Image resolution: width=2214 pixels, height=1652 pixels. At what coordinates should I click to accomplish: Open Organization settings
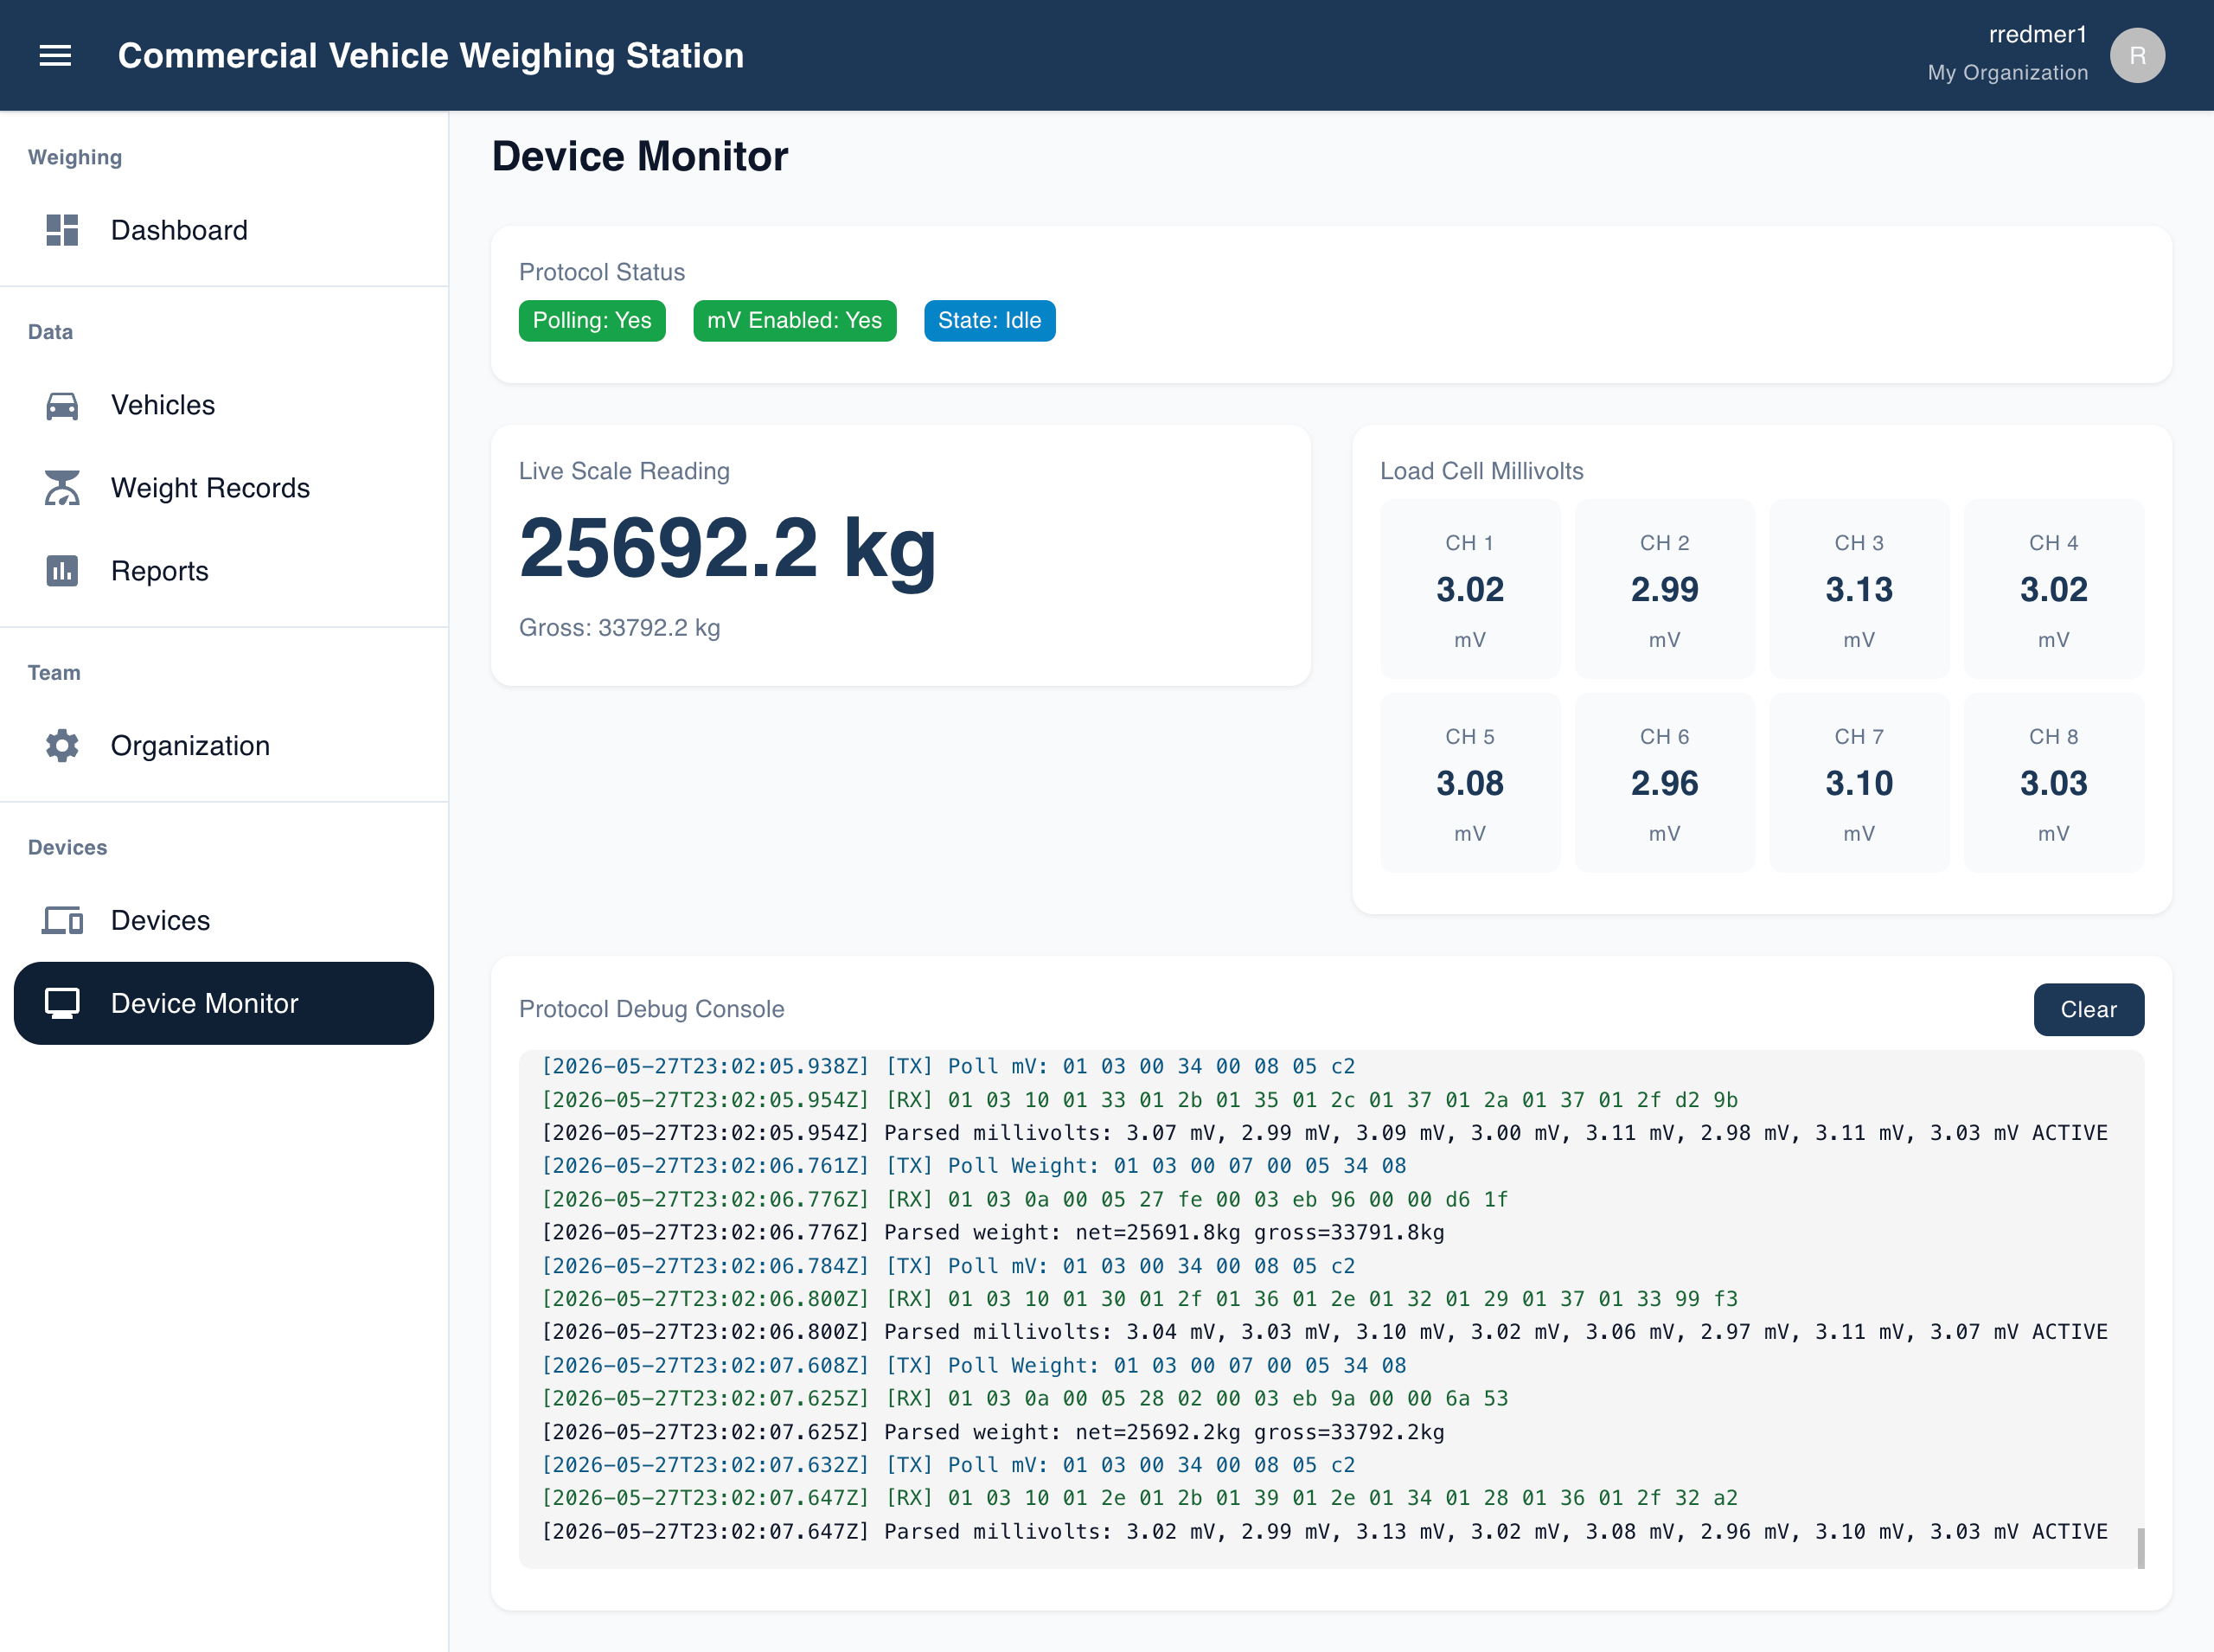224,746
